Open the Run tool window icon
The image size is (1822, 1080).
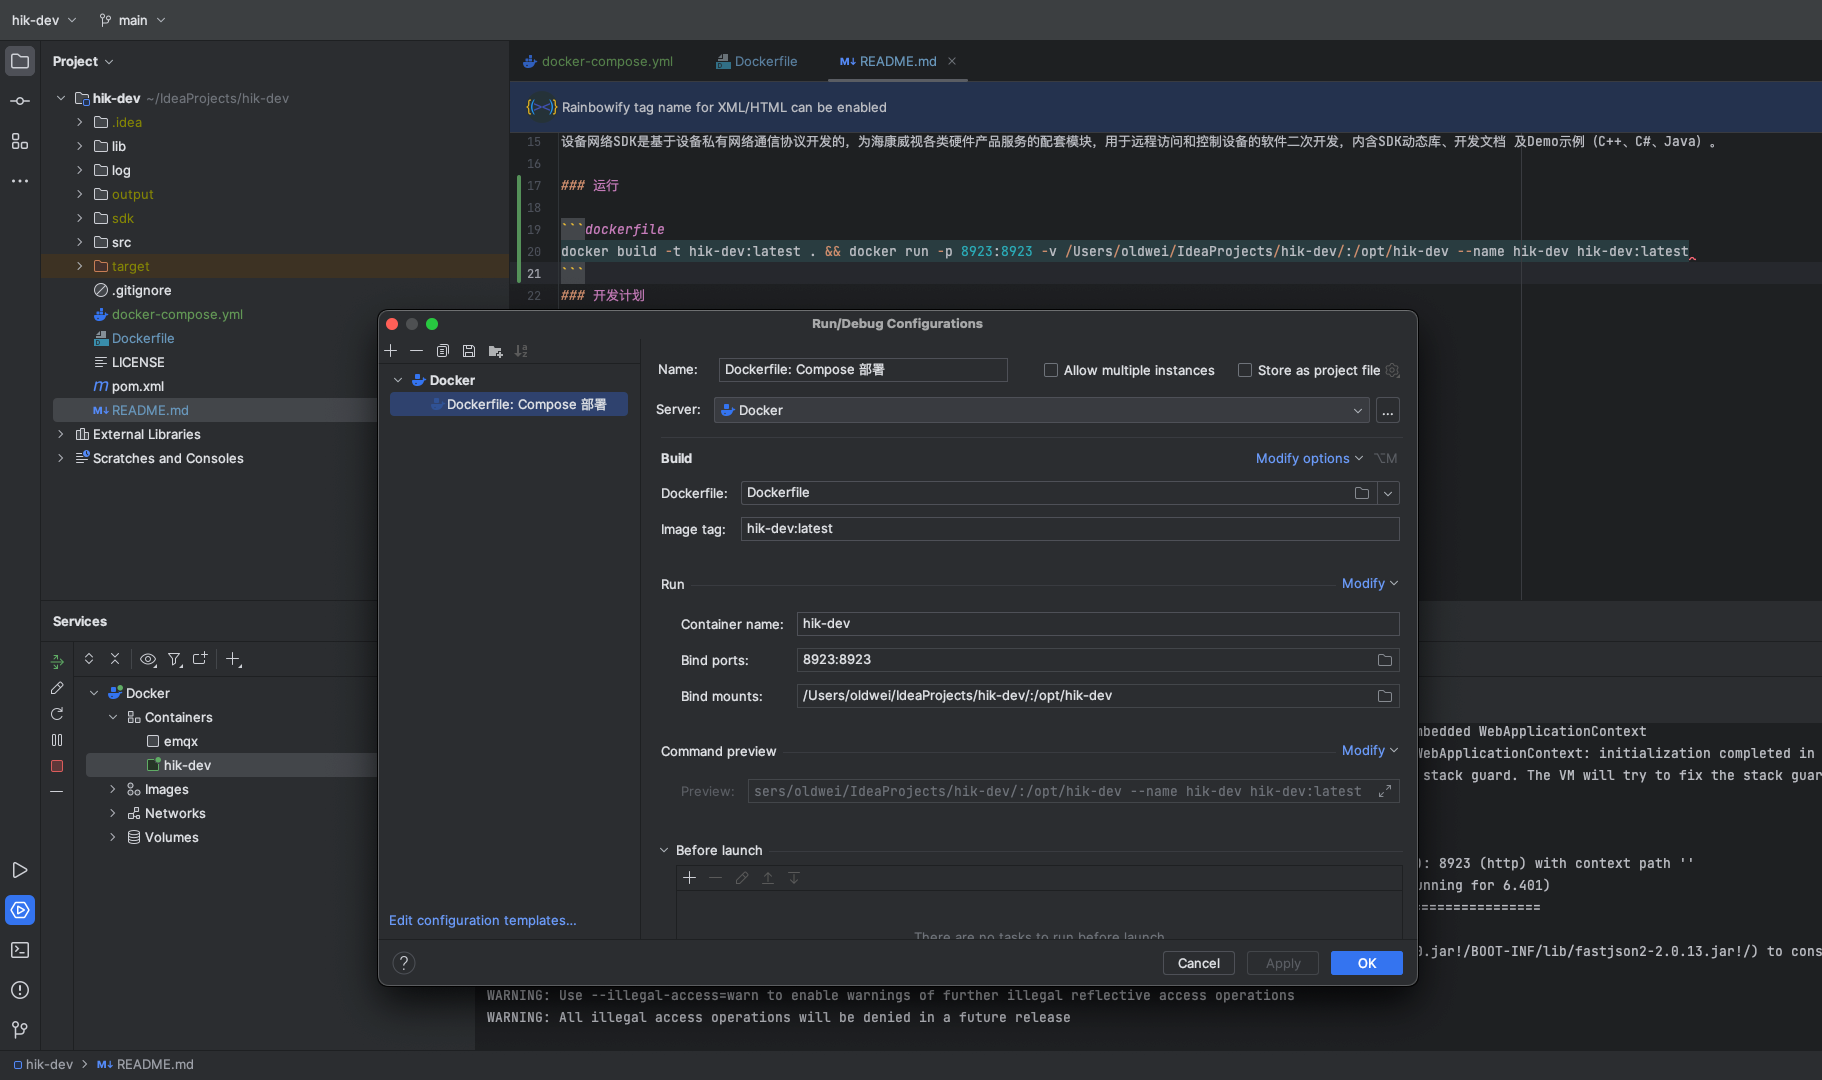(x=20, y=870)
